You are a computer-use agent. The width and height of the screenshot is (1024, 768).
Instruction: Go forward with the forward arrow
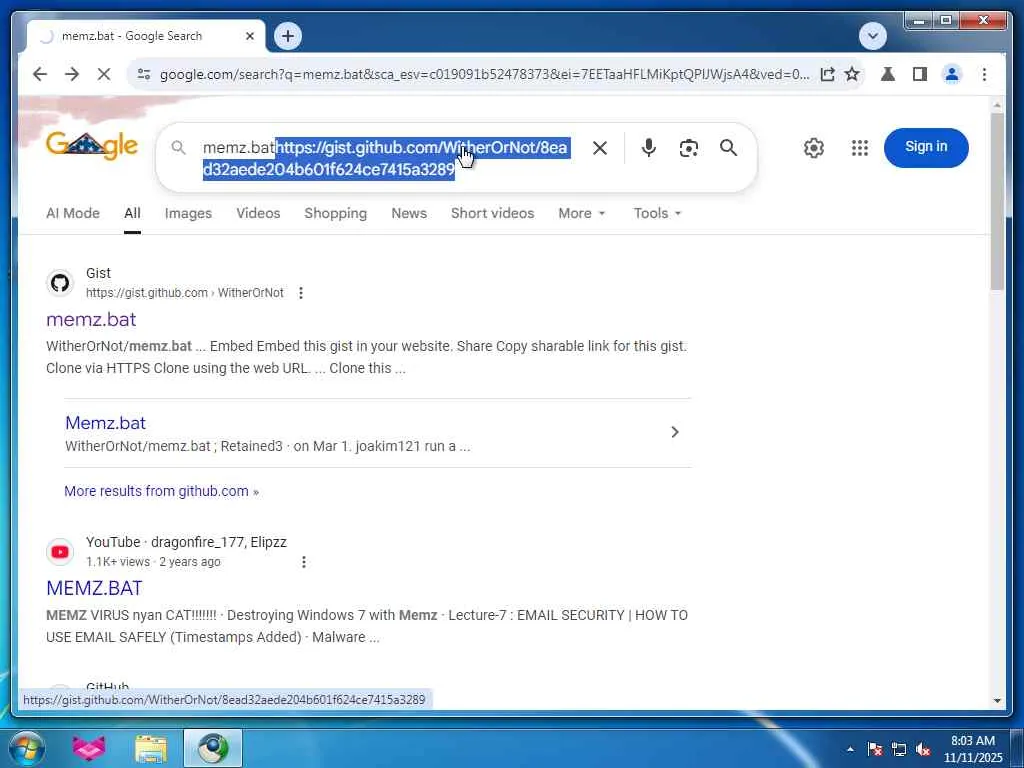click(72, 74)
